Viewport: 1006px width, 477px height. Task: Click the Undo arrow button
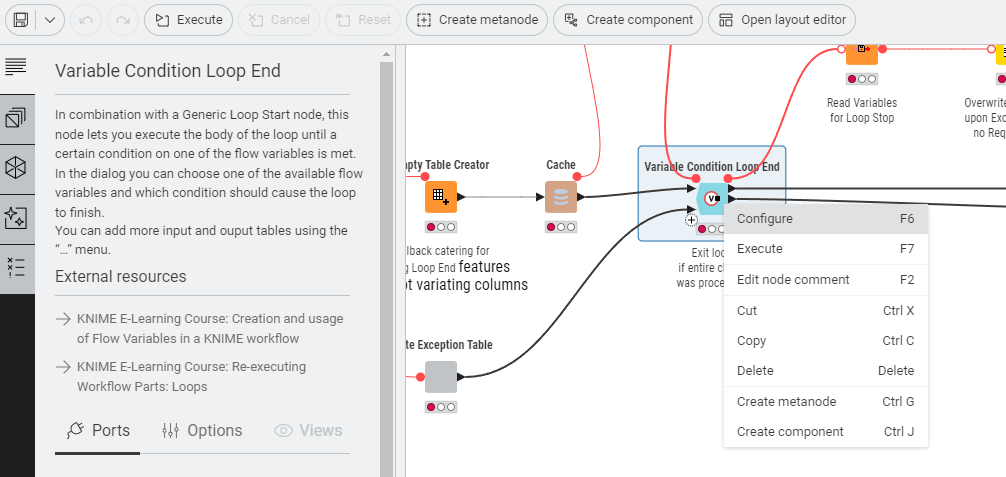tap(86, 20)
